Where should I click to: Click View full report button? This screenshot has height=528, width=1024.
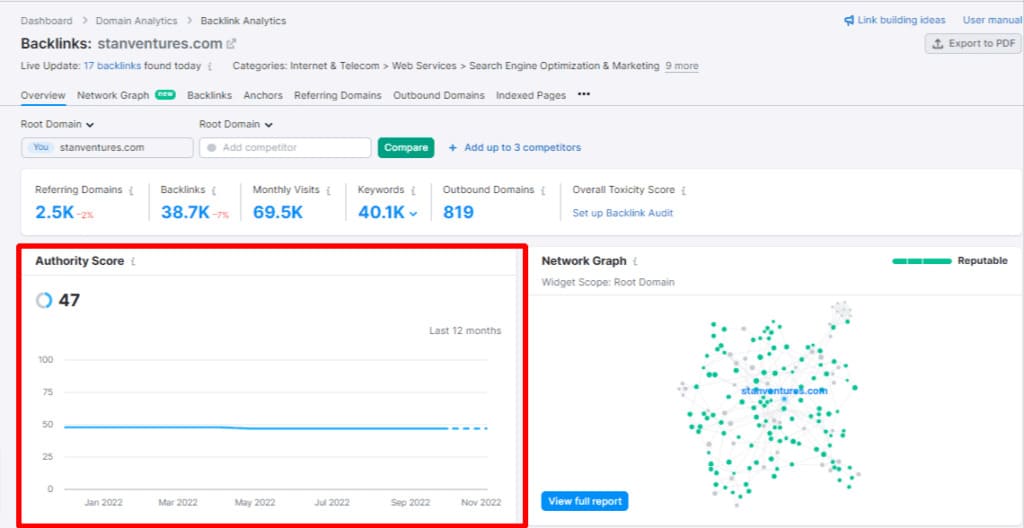coord(584,501)
